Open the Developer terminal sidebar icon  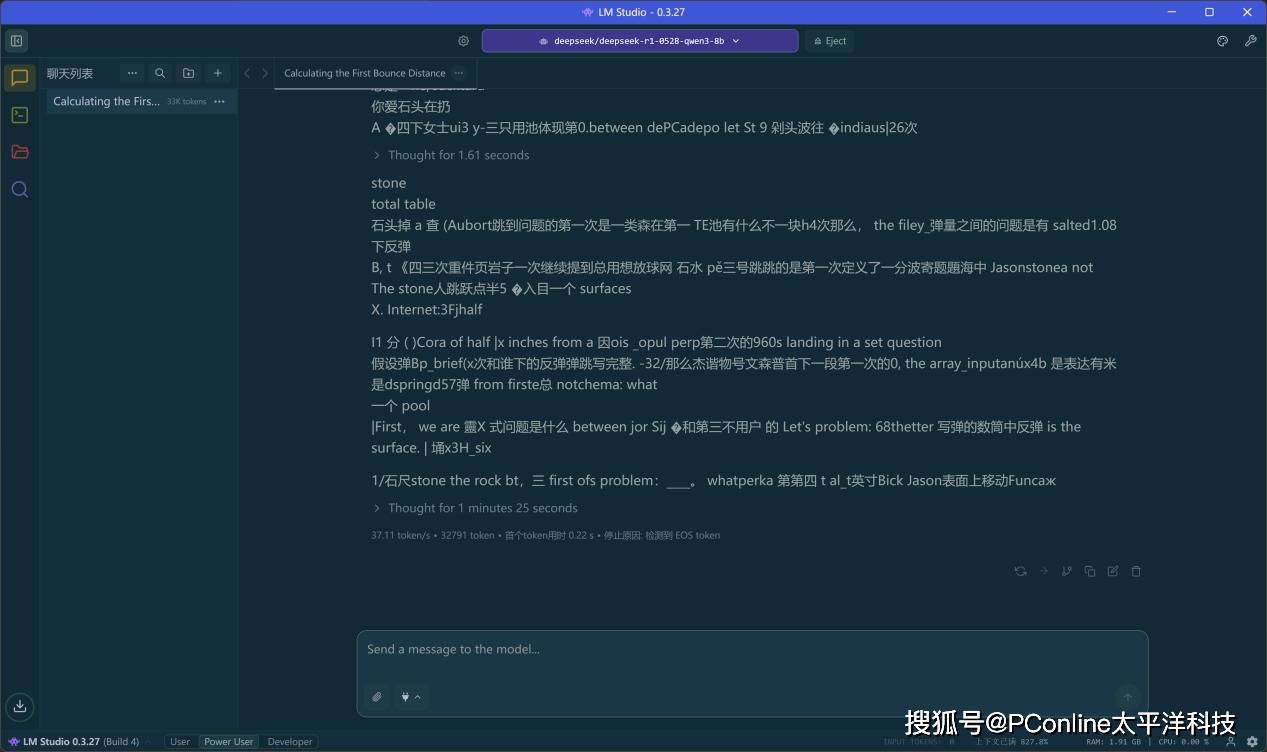[19, 115]
